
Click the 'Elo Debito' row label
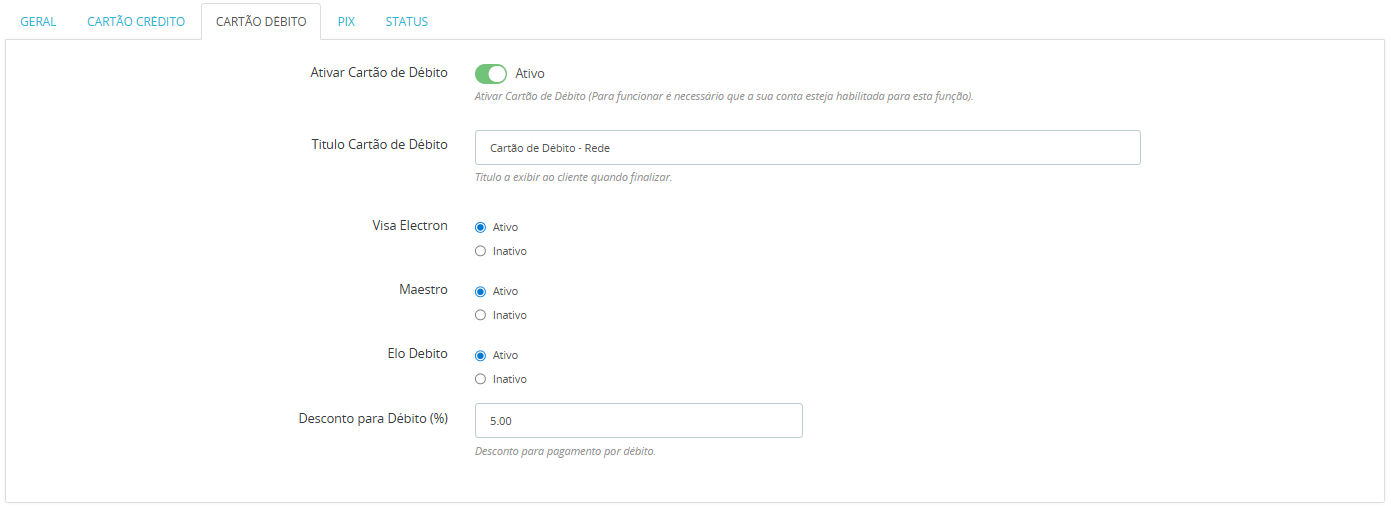click(x=417, y=353)
